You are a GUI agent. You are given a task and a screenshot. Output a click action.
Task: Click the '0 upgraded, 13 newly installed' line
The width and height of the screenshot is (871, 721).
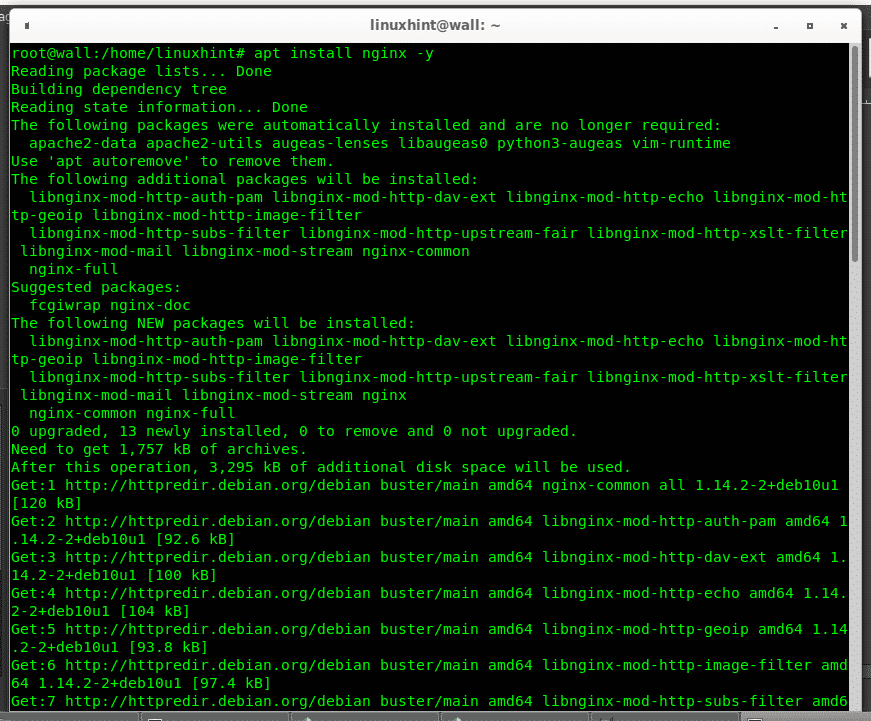tap(294, 431)
